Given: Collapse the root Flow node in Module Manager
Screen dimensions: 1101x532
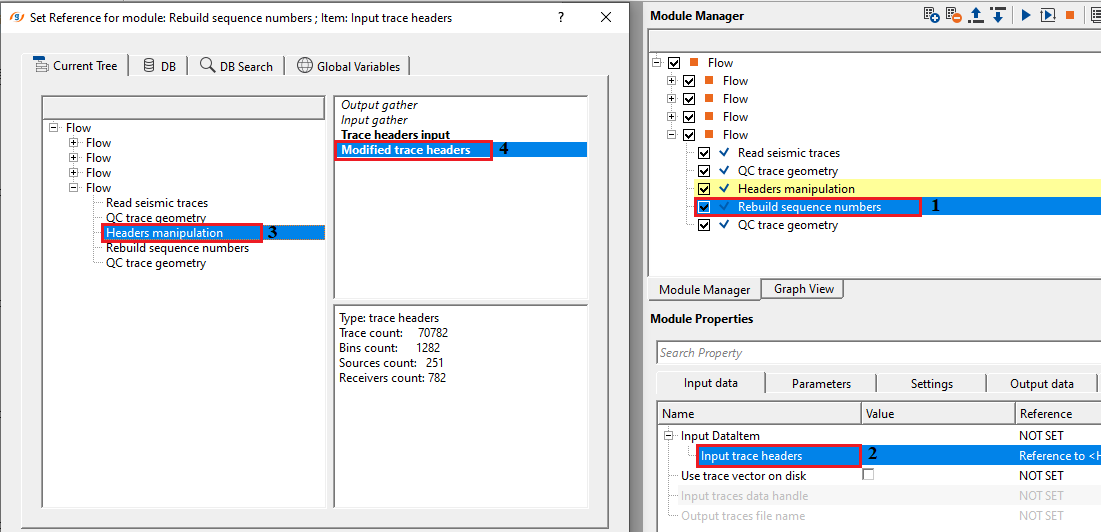Looking at the screenshot, I should point(657,63).
